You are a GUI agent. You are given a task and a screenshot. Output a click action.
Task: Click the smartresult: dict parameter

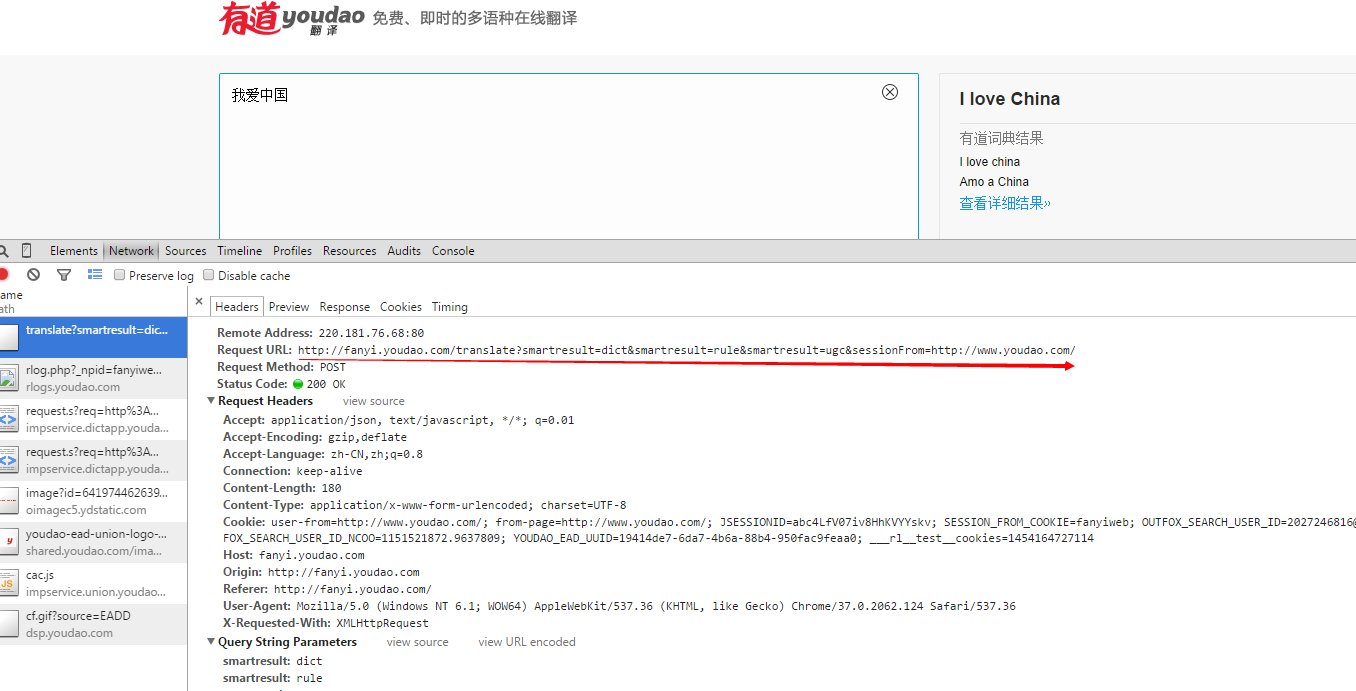pyautogui.click(x=272, y=661)
